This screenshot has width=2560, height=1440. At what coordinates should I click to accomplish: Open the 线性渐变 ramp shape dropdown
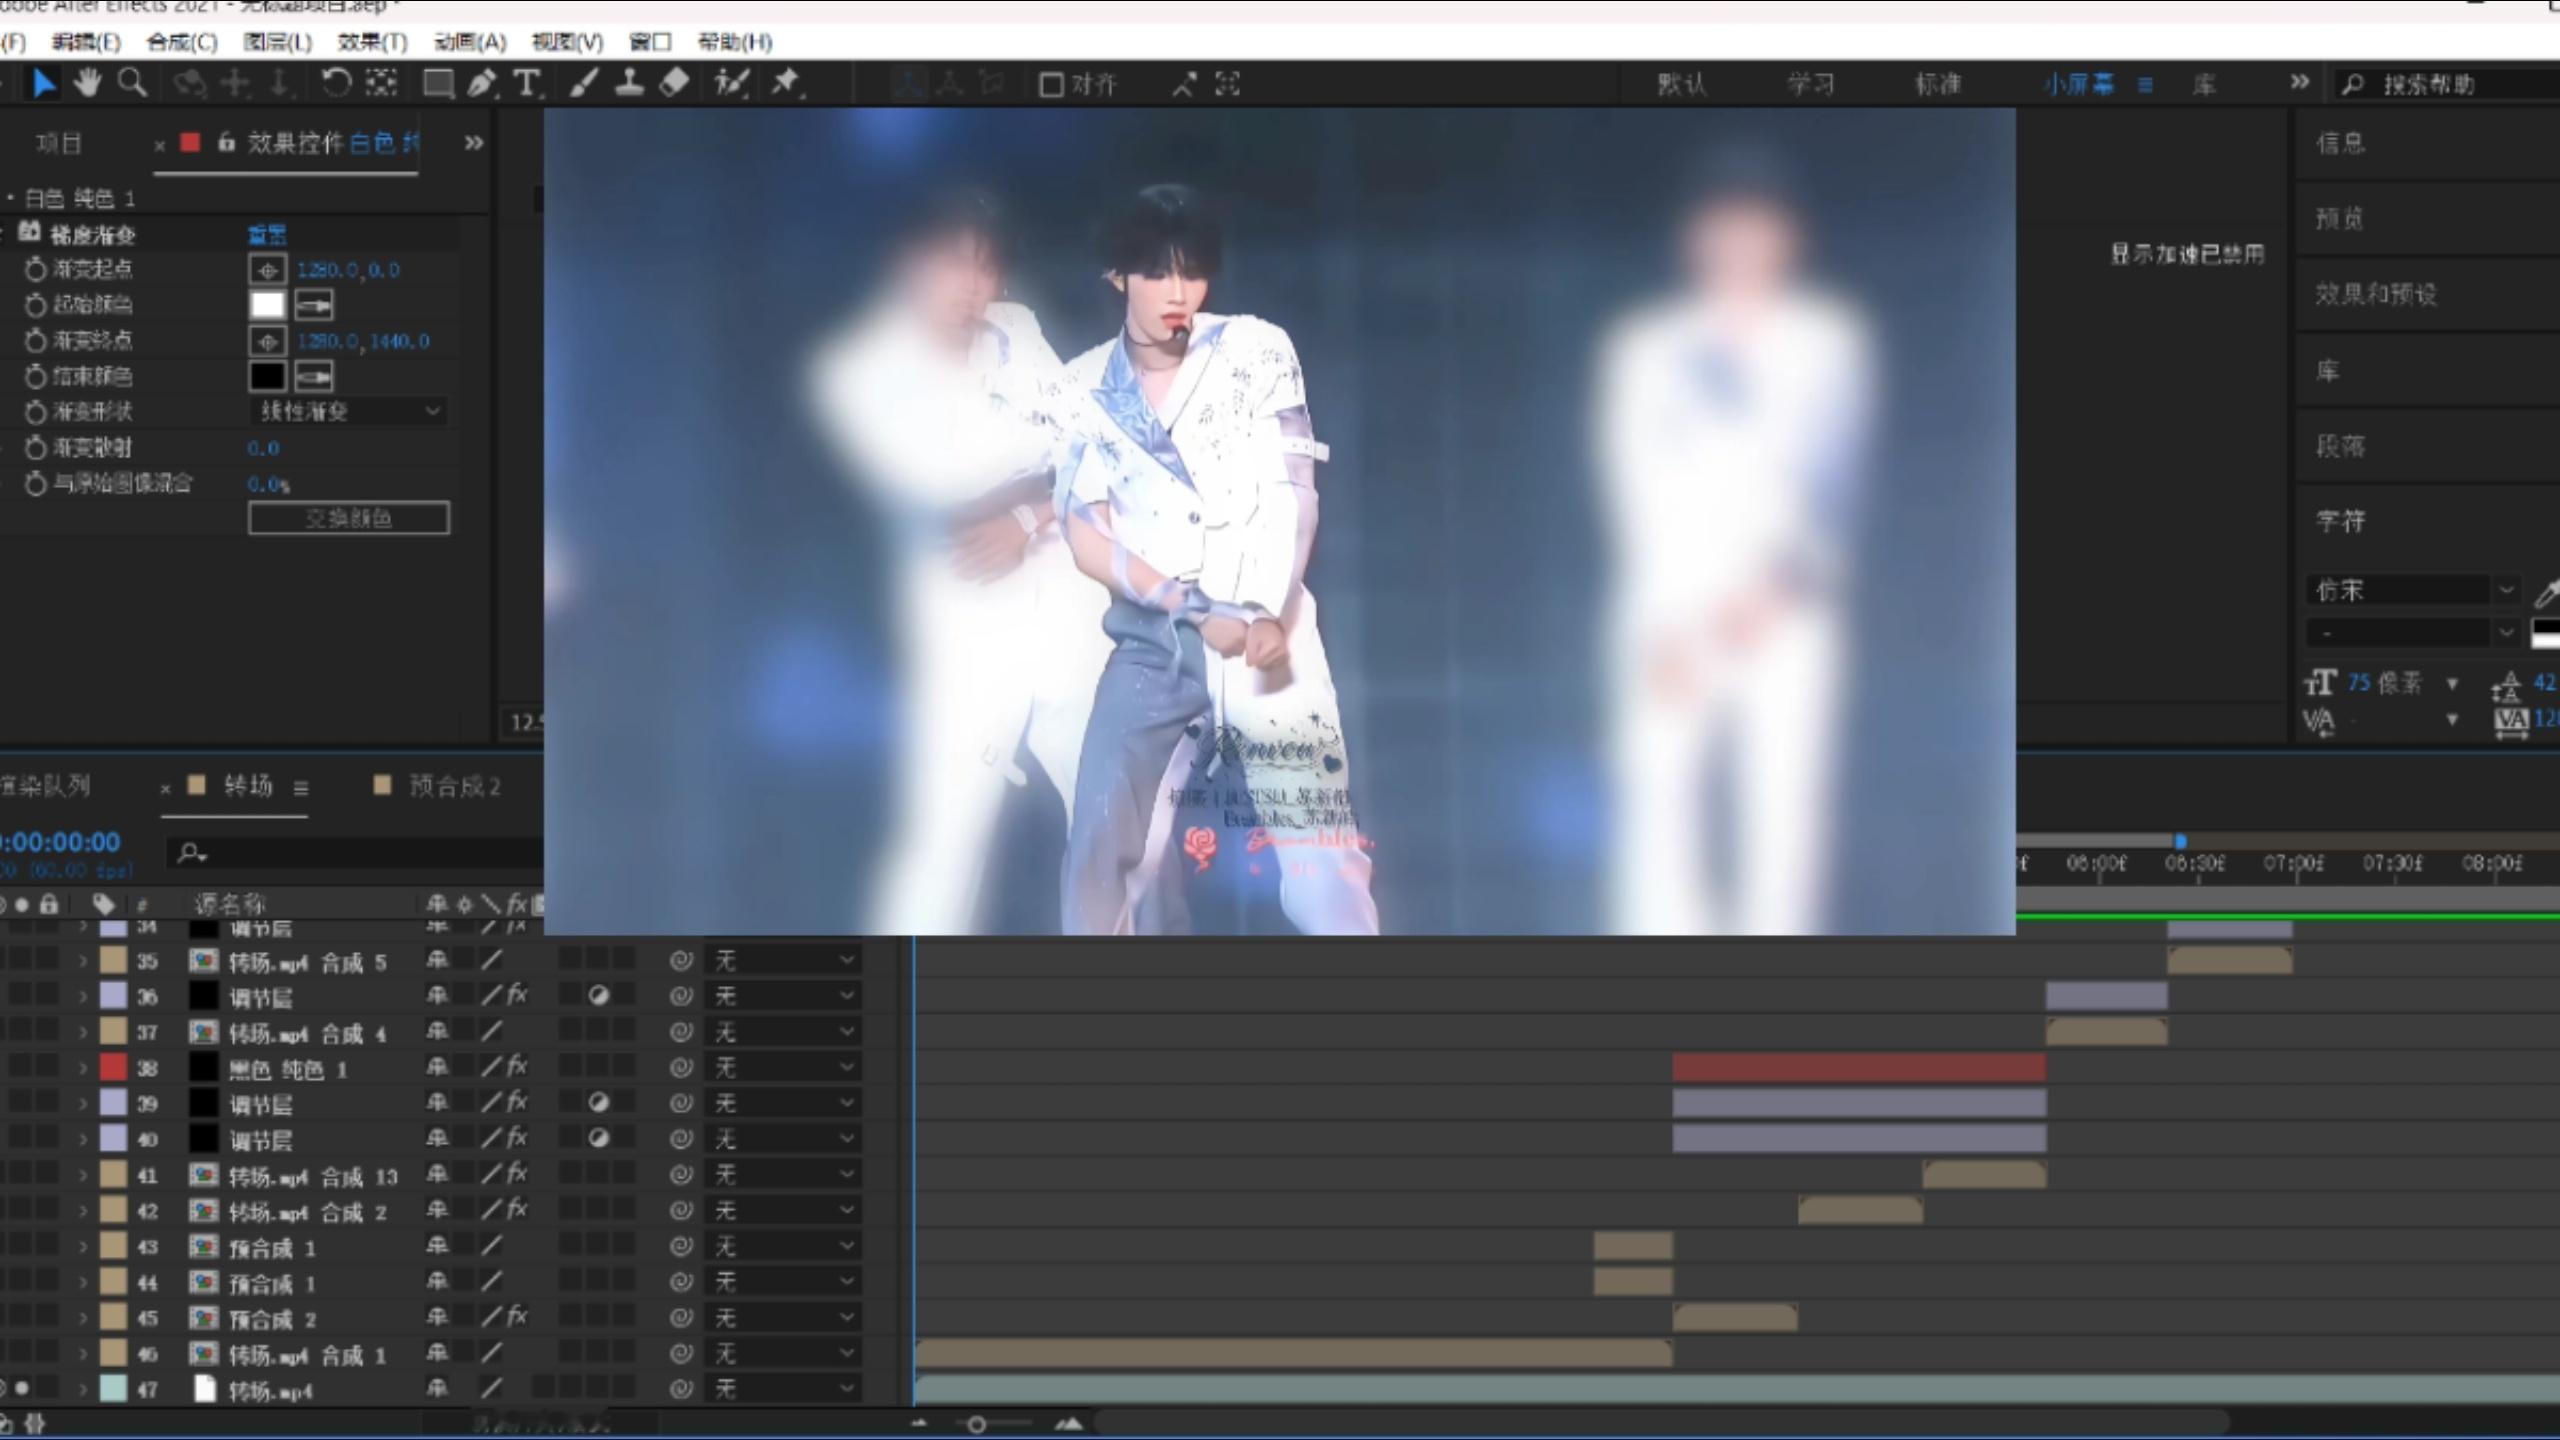coord(348,412)
